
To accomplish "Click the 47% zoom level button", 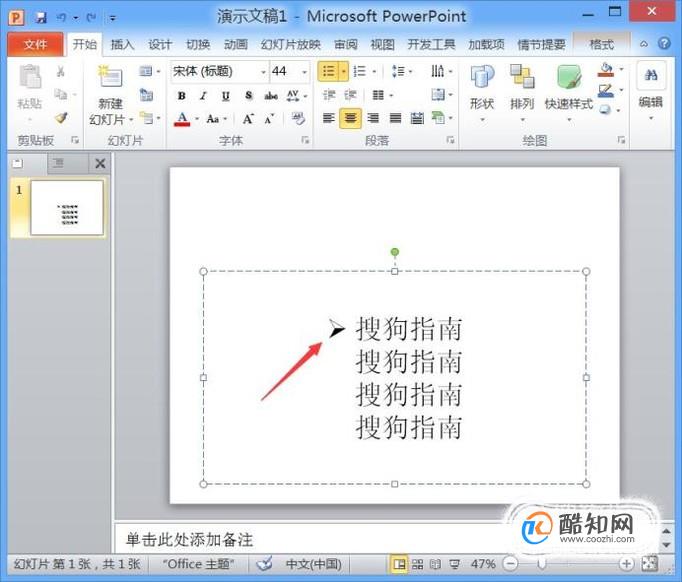I will point(483,564).
